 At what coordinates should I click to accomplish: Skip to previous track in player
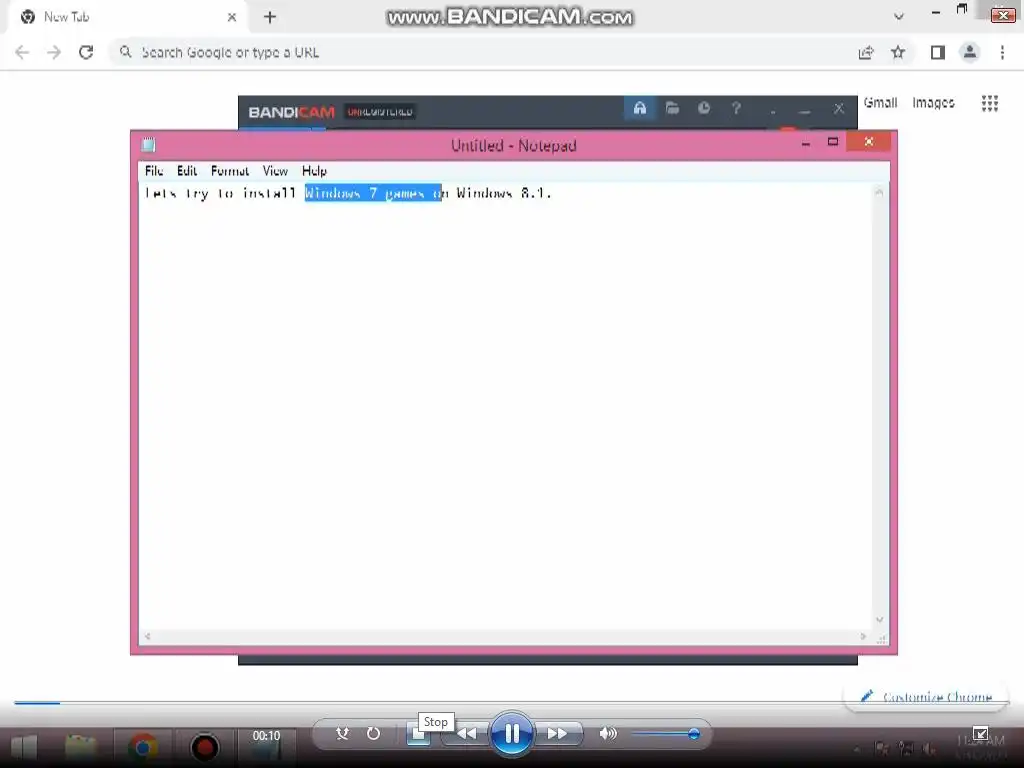coord(466,733)
